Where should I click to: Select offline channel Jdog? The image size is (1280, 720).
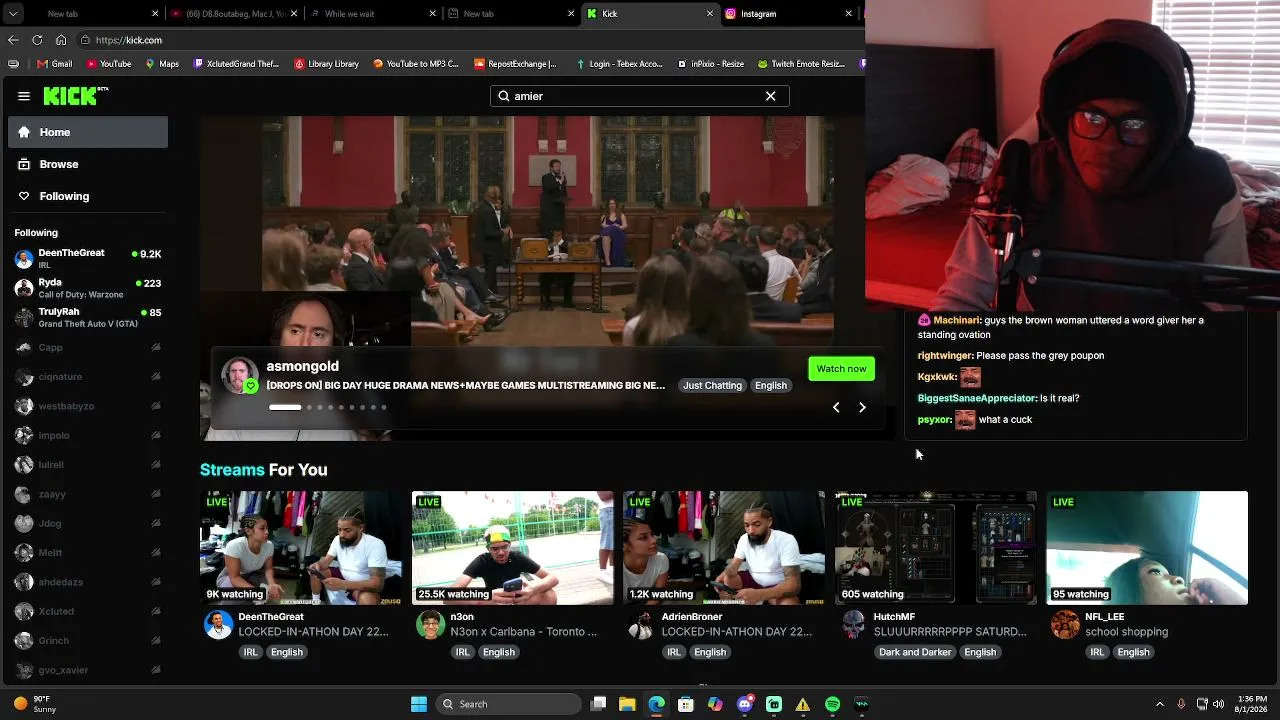[88, 523]
